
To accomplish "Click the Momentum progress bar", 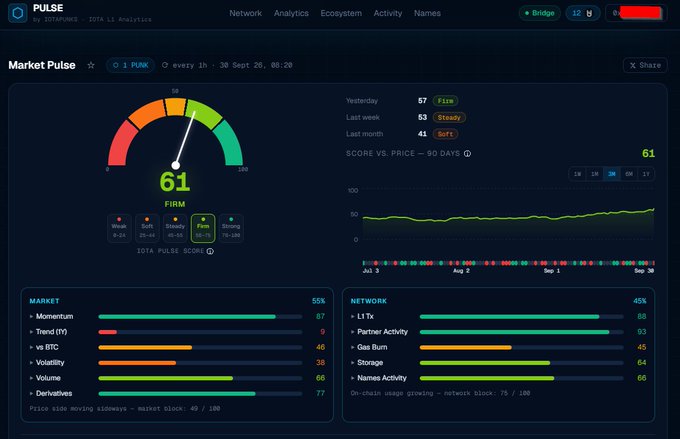I will [200, 317].
